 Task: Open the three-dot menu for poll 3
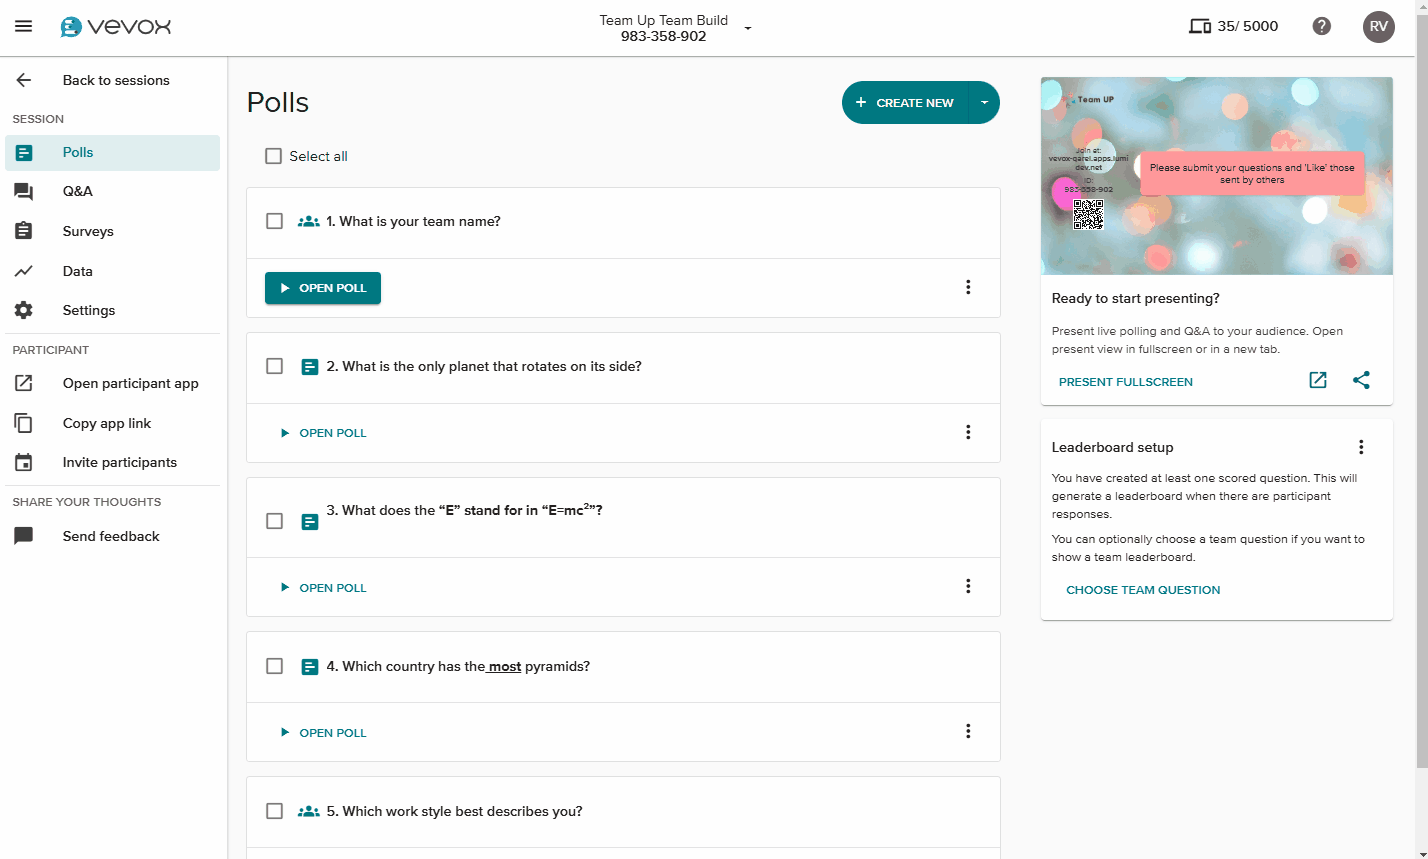point(968,586)
